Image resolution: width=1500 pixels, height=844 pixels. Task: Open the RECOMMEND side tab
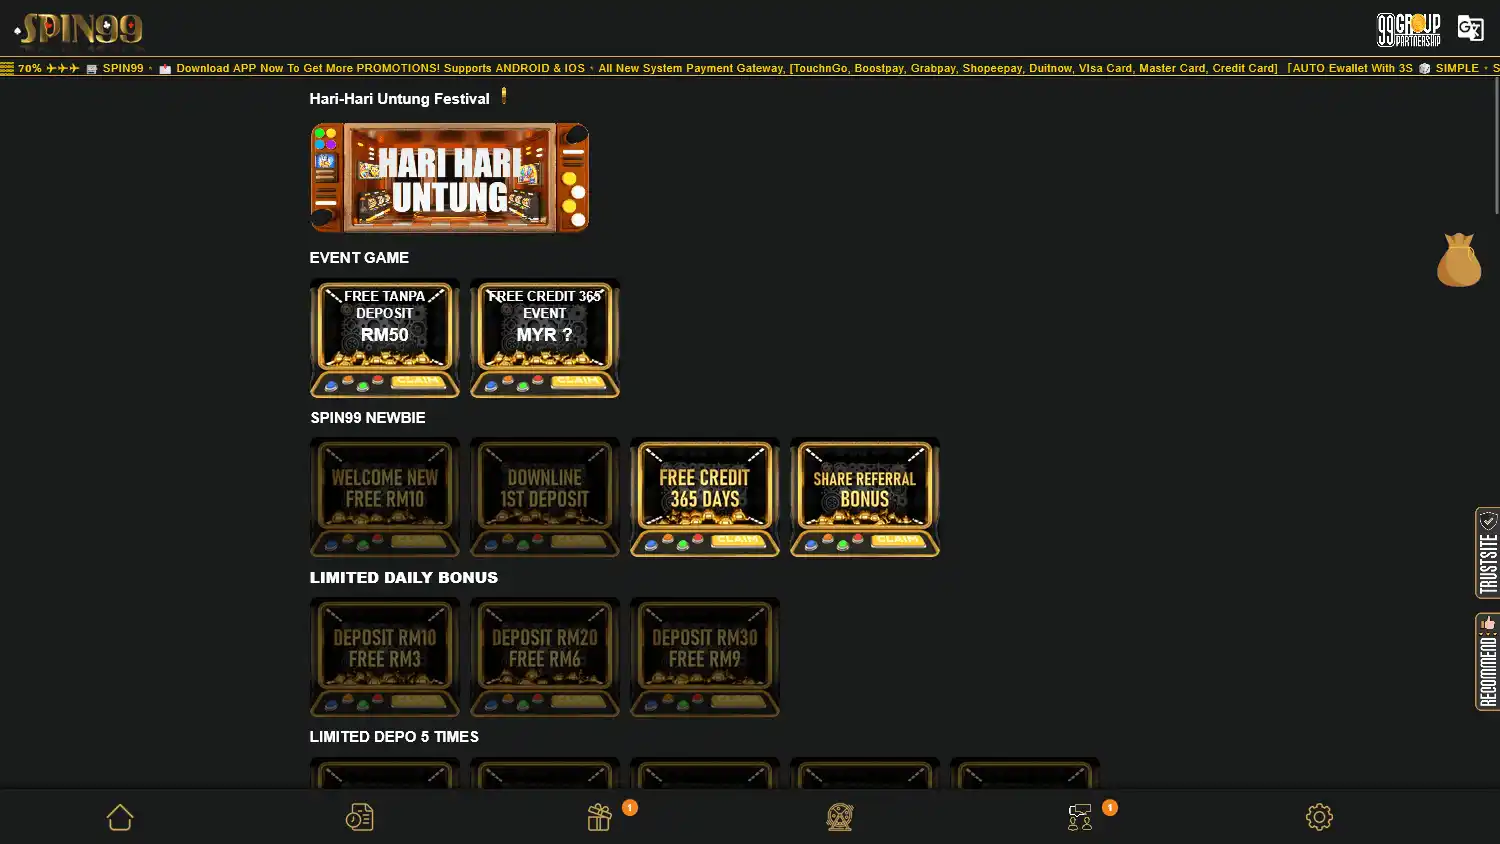pos(1487,662)
